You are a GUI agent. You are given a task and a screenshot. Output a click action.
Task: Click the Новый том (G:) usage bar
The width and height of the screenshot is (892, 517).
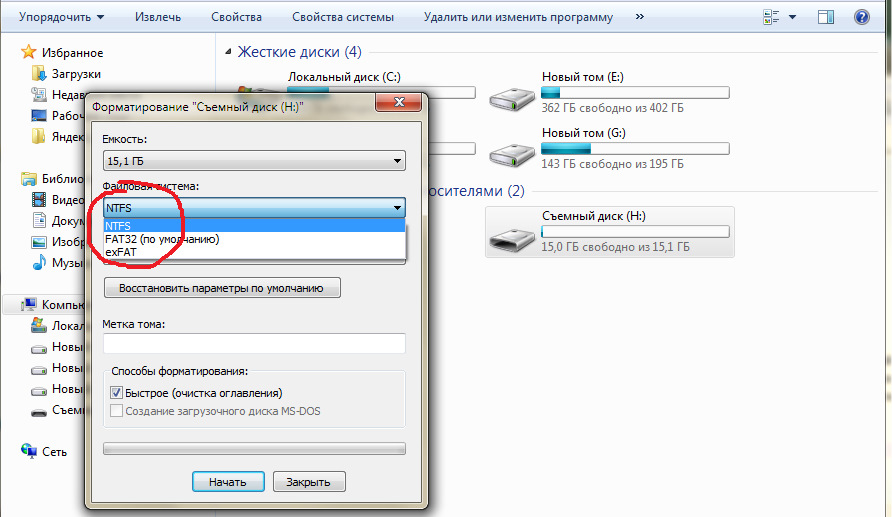[635, 148]
